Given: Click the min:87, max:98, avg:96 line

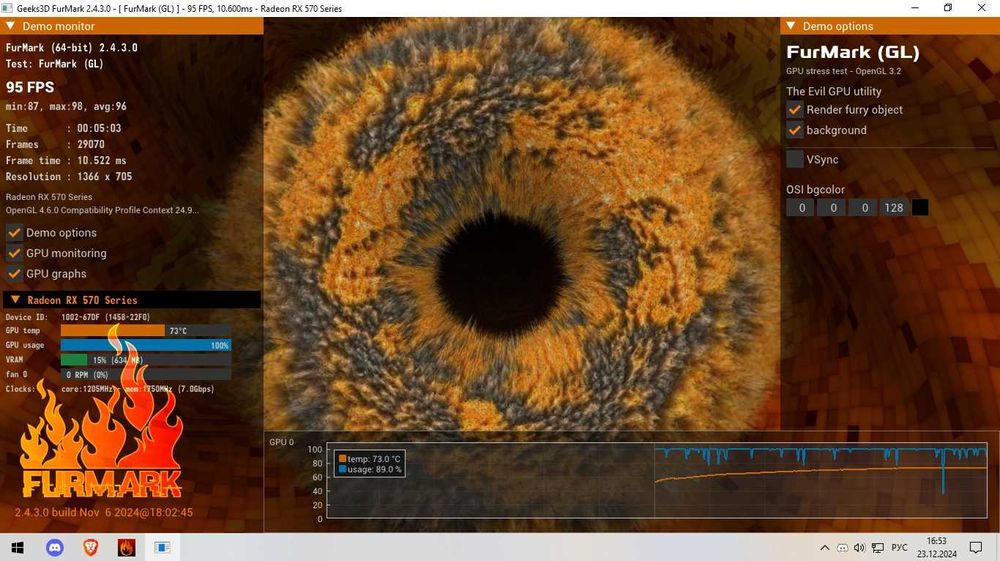Looking at the screenshot, I should click(66, 106).
